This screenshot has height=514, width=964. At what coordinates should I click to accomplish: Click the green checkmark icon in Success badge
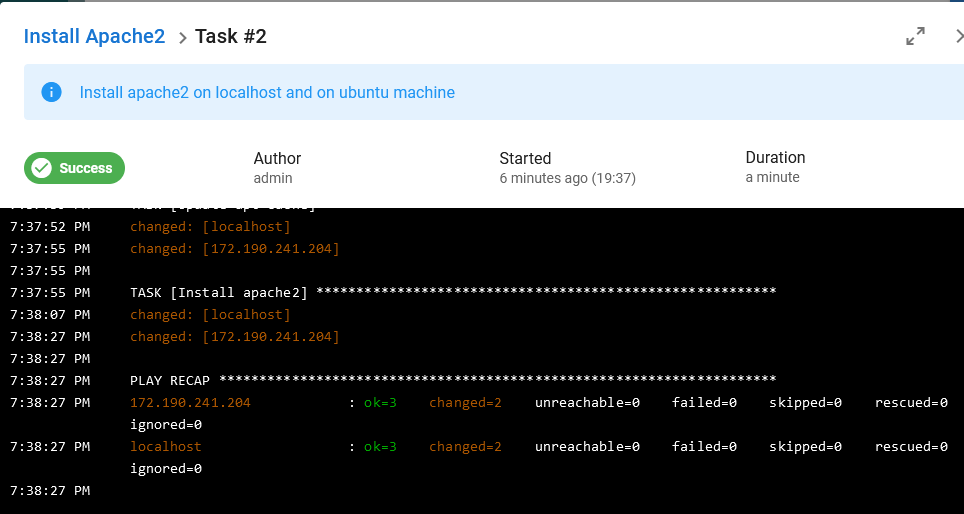[x=41, y=168]
